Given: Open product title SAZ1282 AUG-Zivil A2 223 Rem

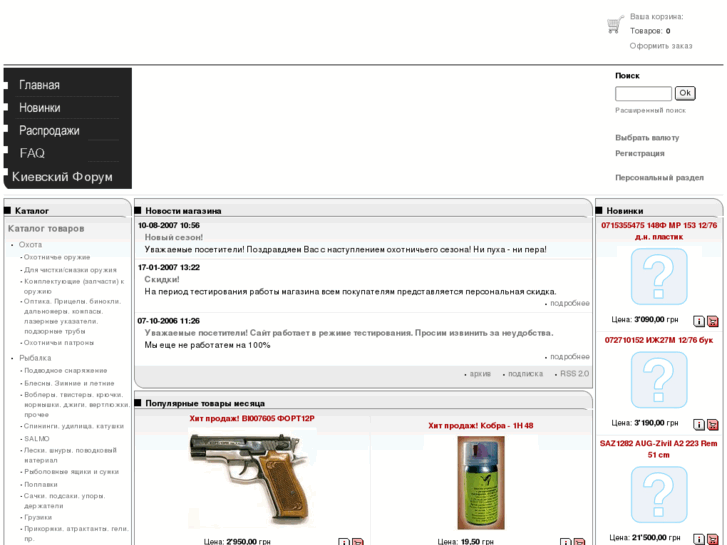Looking at the screenshot, I should click(658, 449).
